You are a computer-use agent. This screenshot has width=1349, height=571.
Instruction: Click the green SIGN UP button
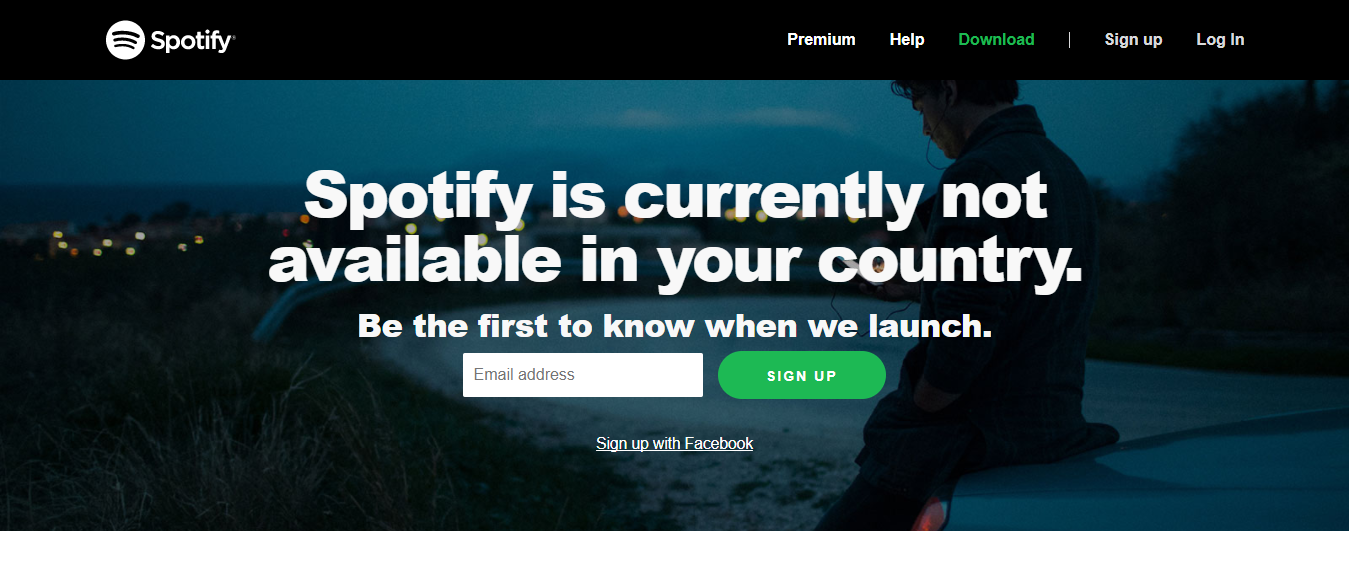802,375
